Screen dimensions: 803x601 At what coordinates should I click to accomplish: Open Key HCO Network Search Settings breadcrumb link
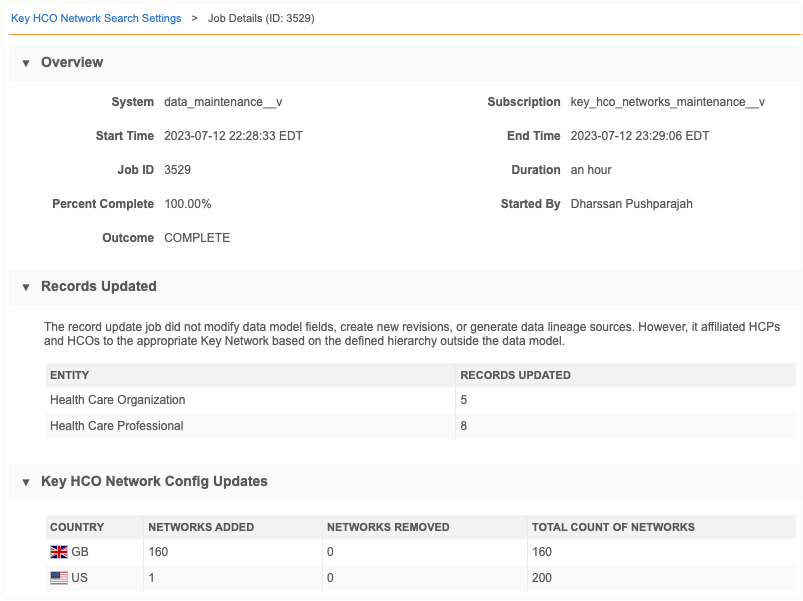(96, 18)
